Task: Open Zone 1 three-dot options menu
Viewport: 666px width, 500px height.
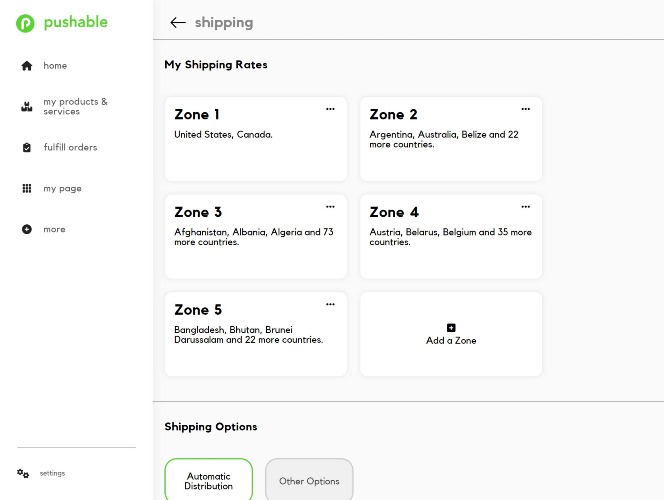Action: click(330, 109)
